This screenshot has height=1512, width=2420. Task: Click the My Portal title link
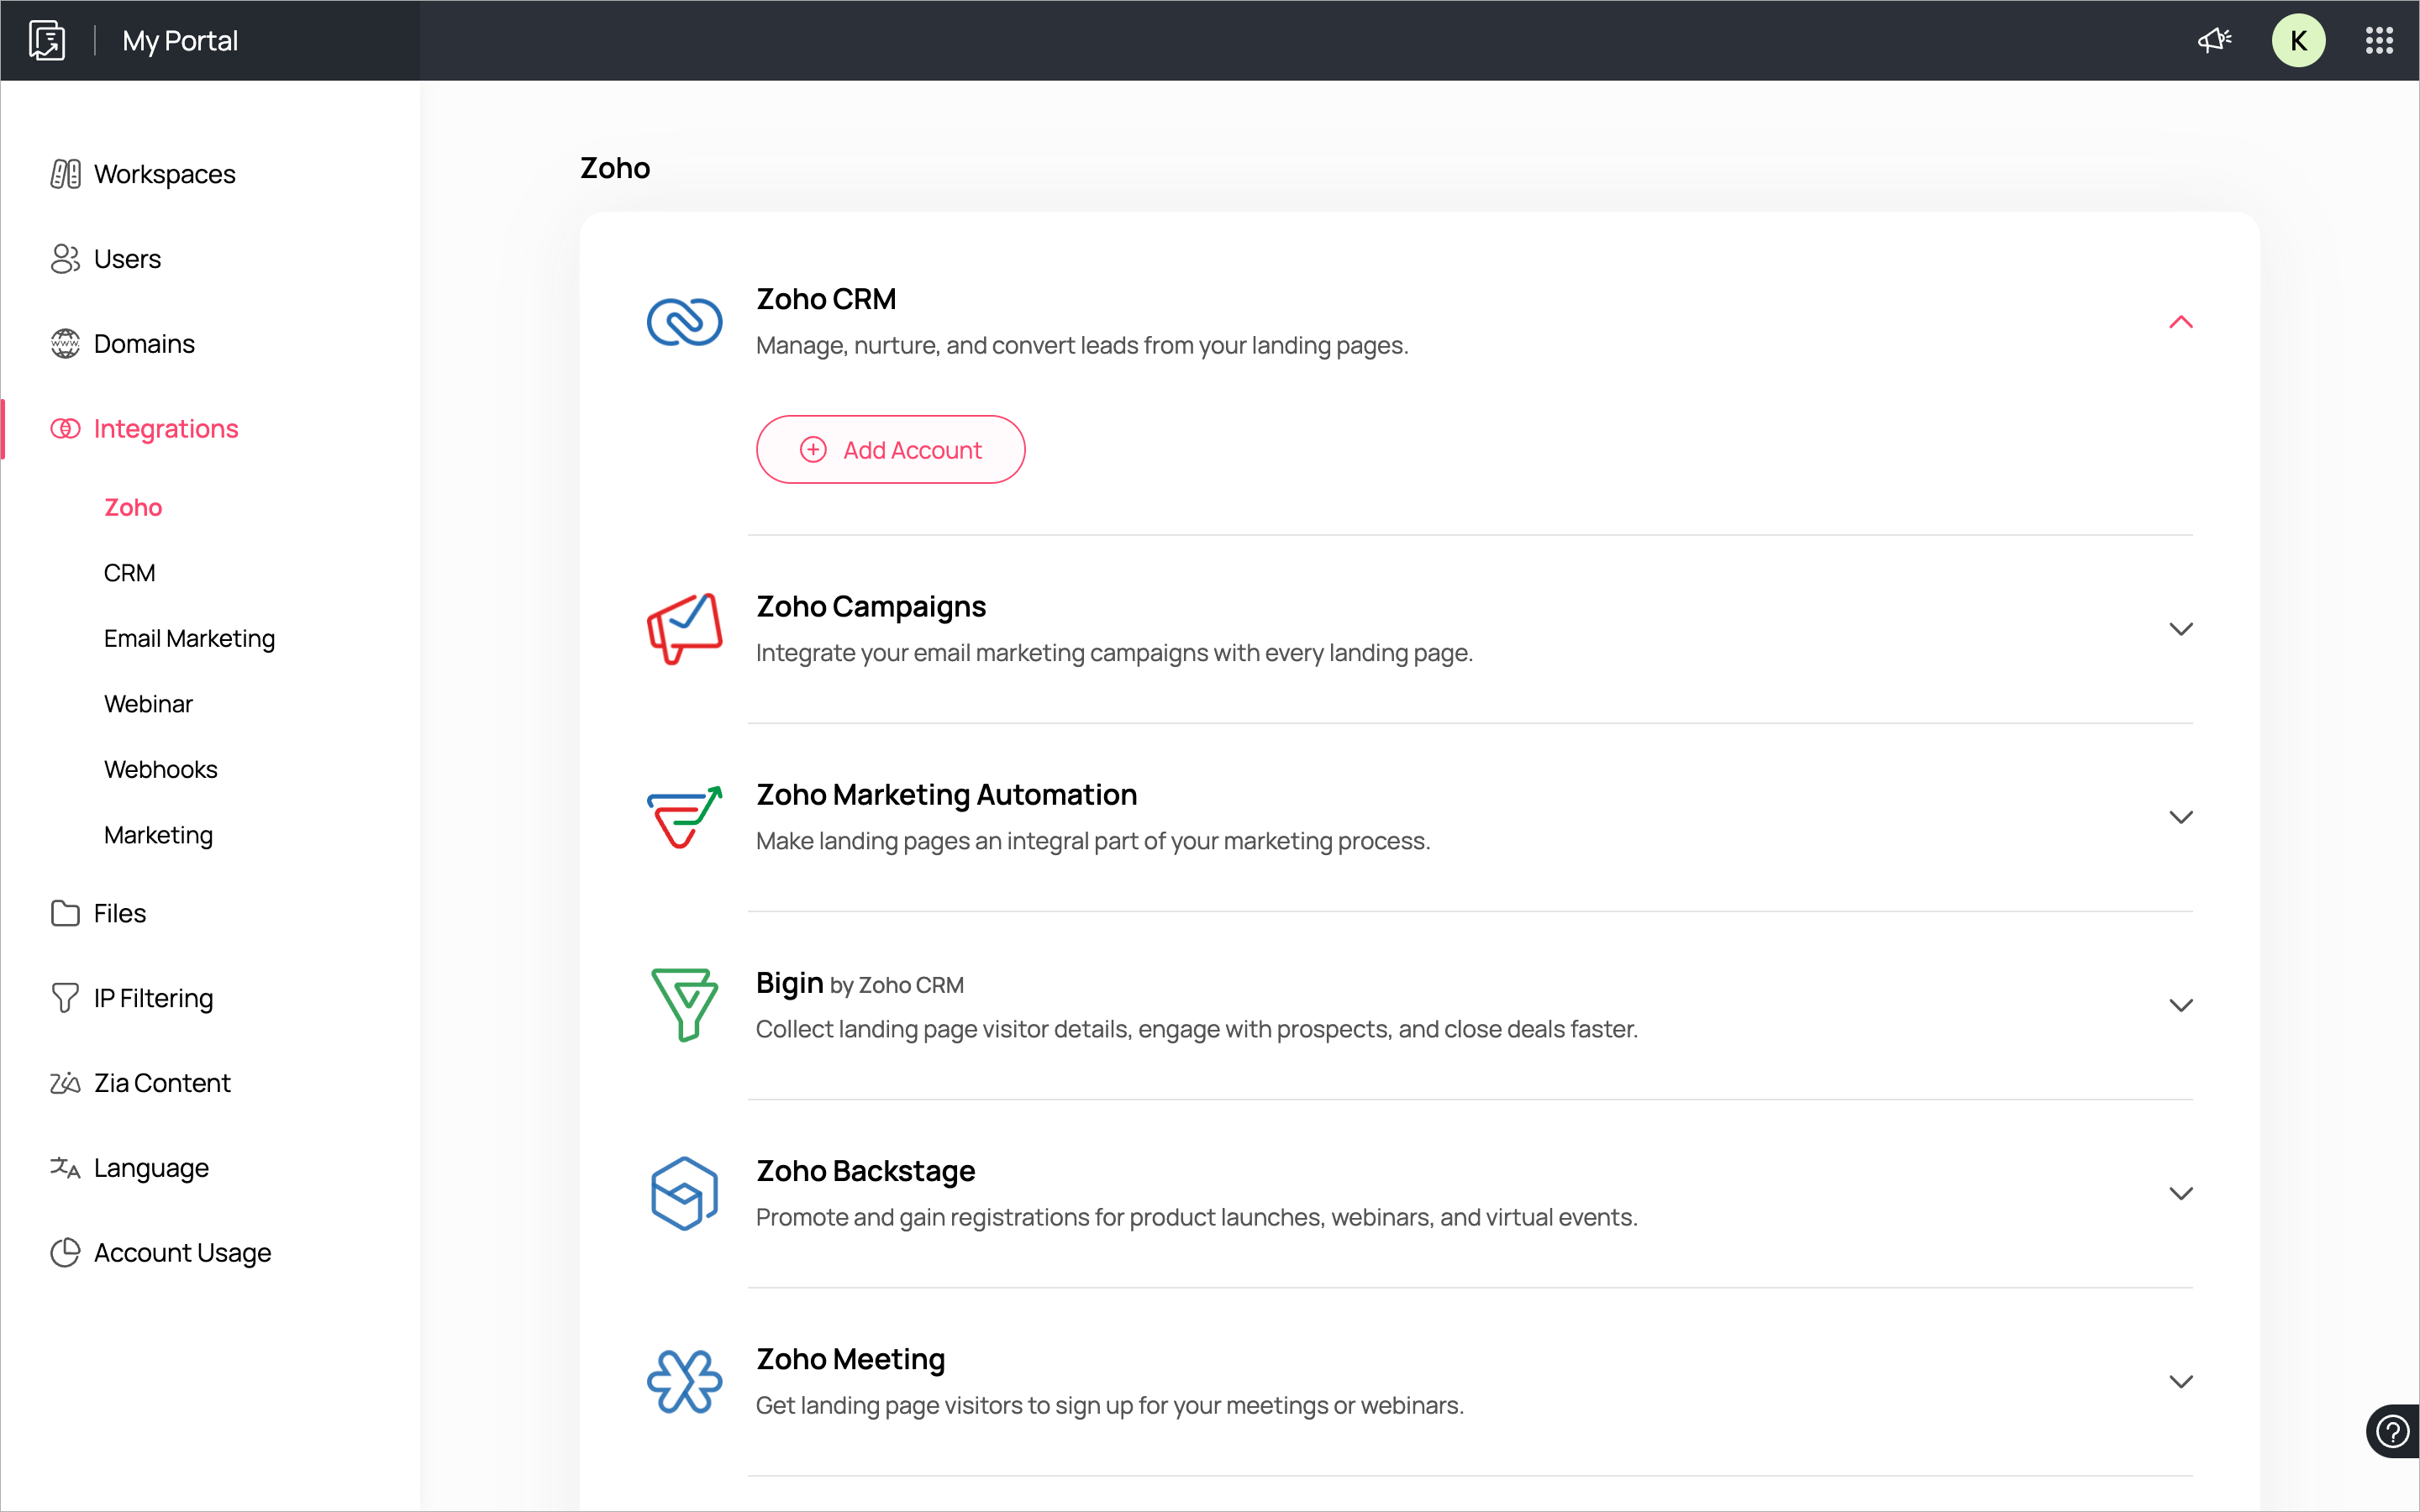pyautogui.click(x=180, y=40)
